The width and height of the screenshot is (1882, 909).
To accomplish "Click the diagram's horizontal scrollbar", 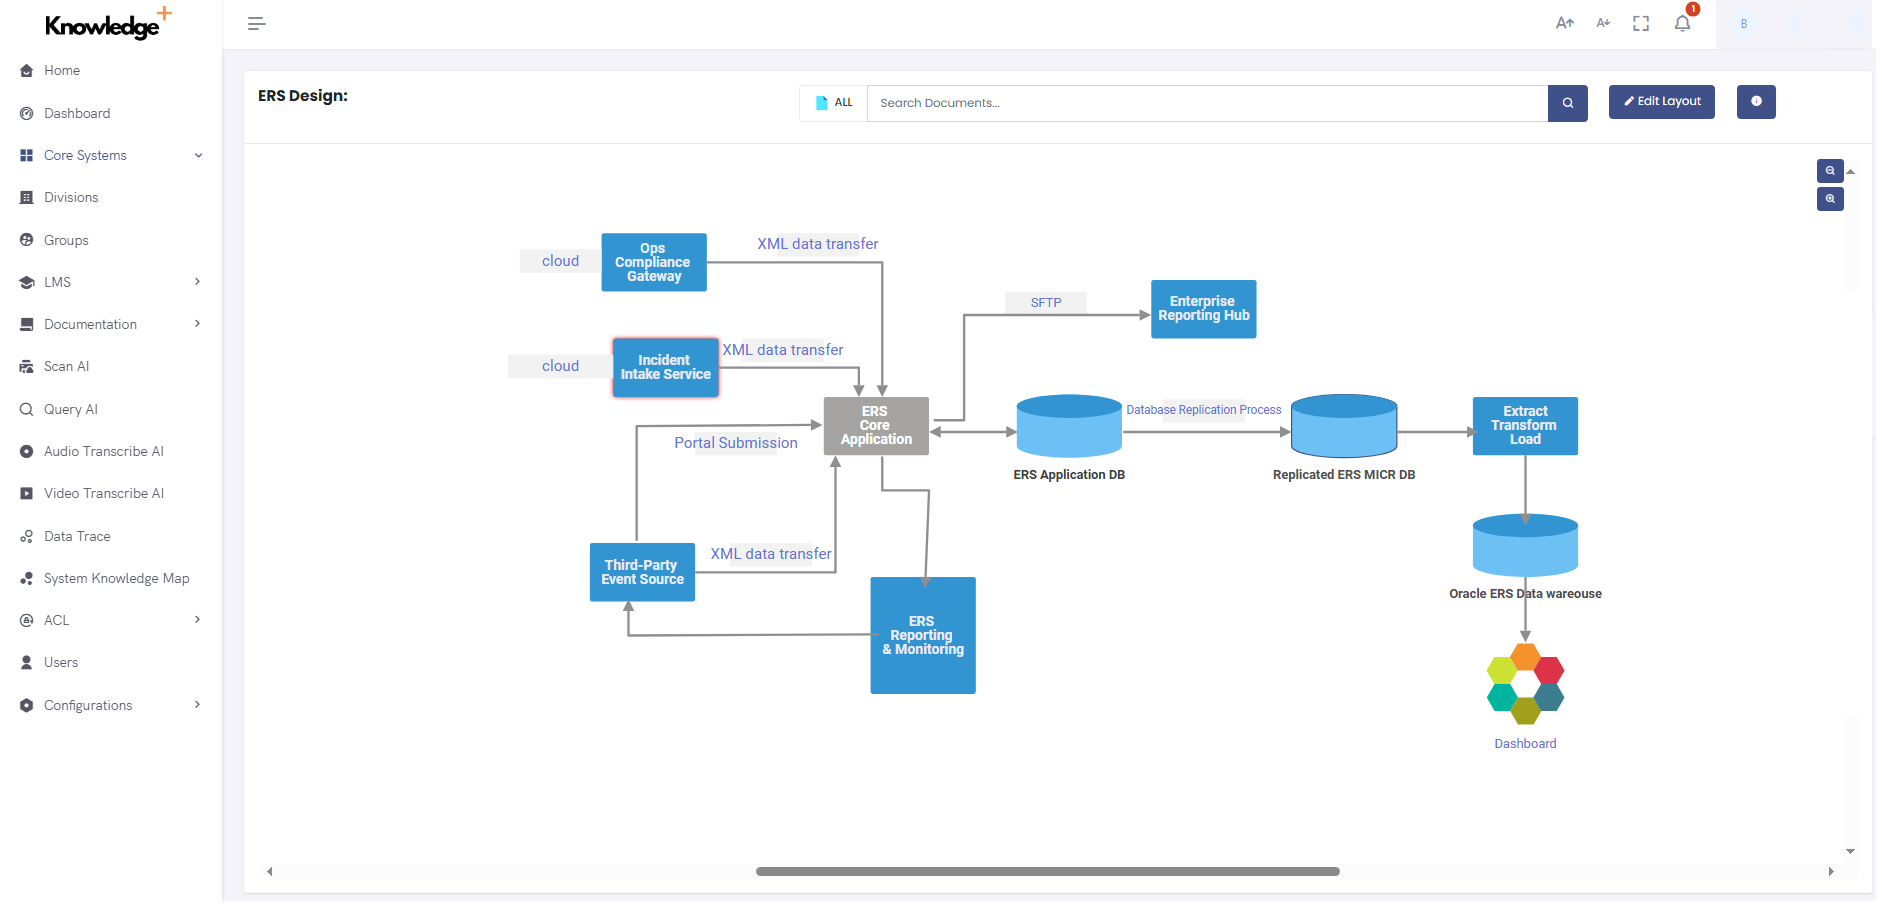I will (x=1048, y=871).
